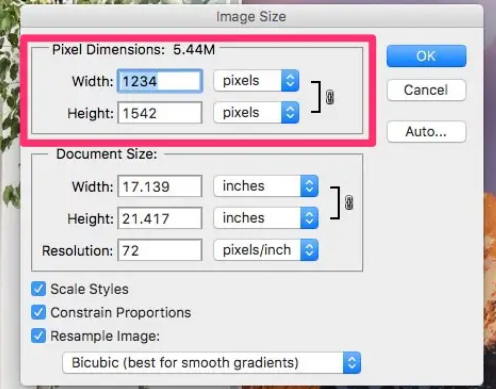Click the pixel dimensions chain link icon
The width and height of the screenshot is (496, 389).
click(x=329, y=97)
